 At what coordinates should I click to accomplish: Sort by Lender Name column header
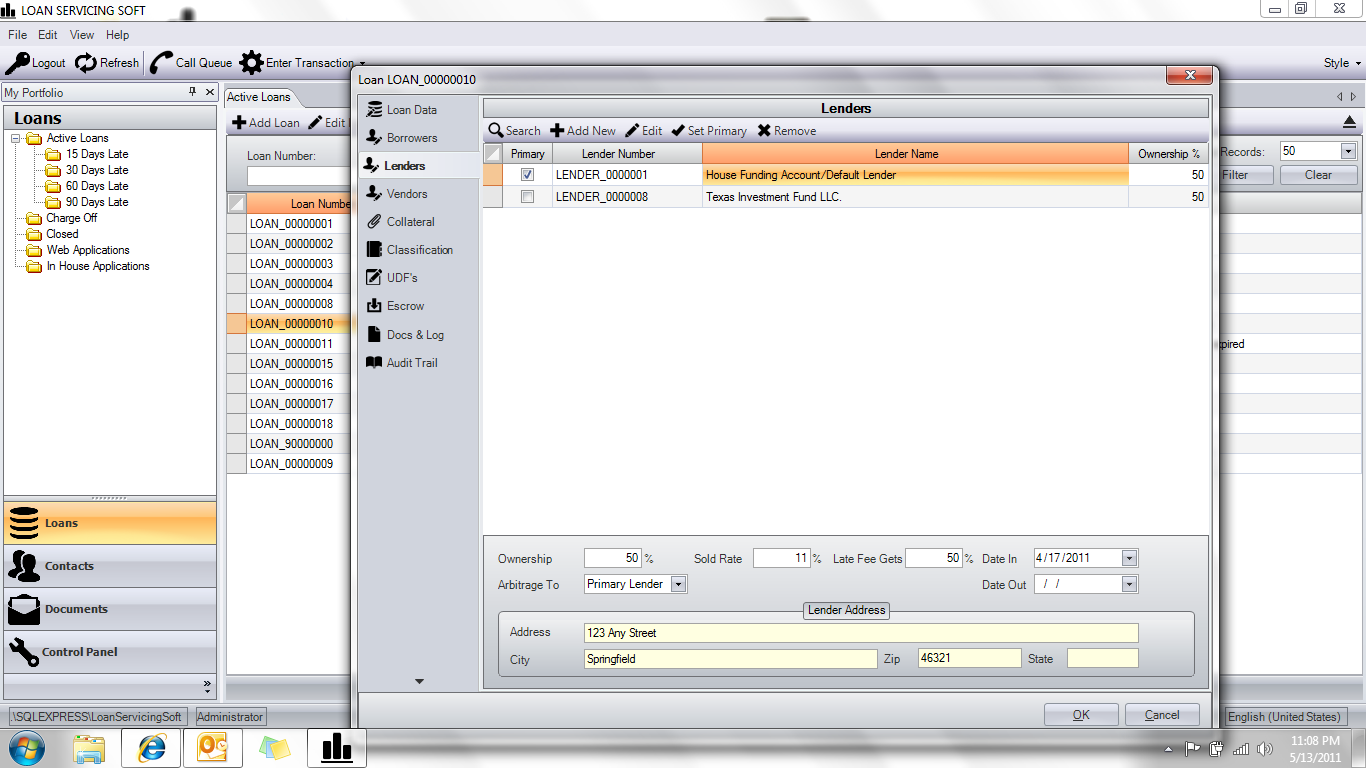point(915,154)
